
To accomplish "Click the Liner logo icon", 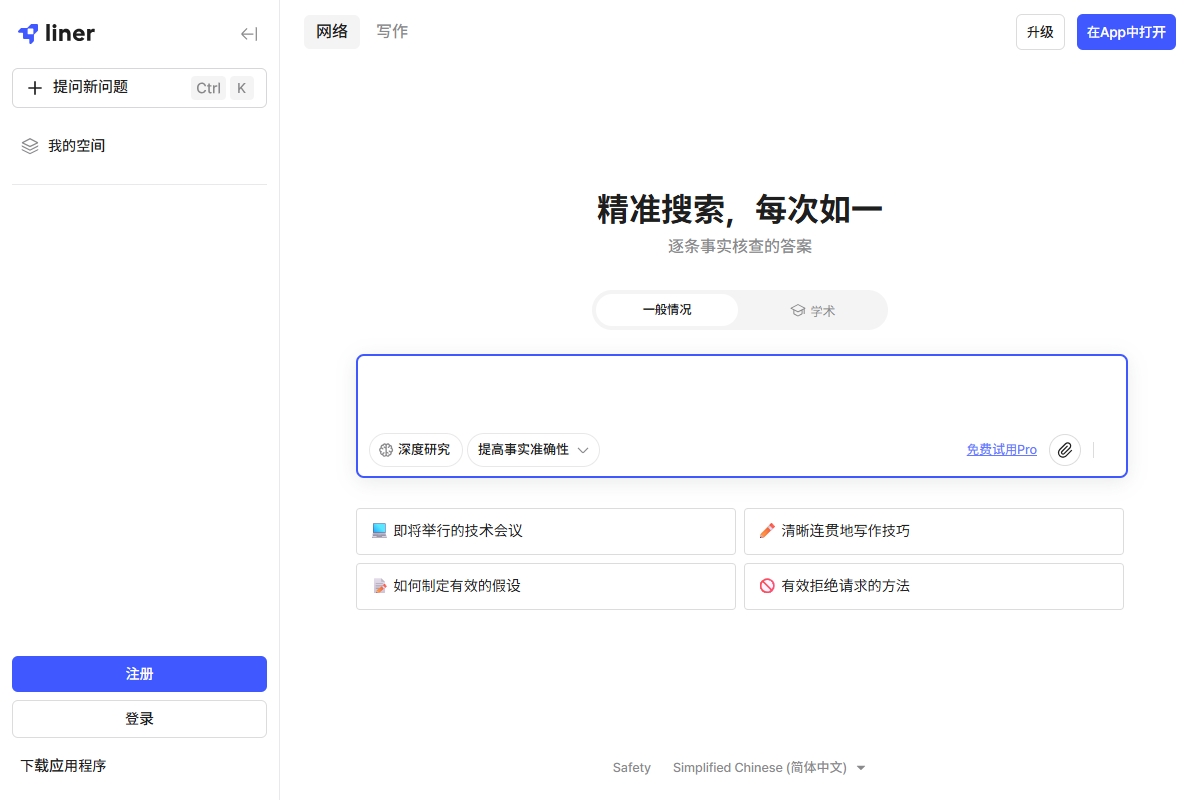I will 29,33.
